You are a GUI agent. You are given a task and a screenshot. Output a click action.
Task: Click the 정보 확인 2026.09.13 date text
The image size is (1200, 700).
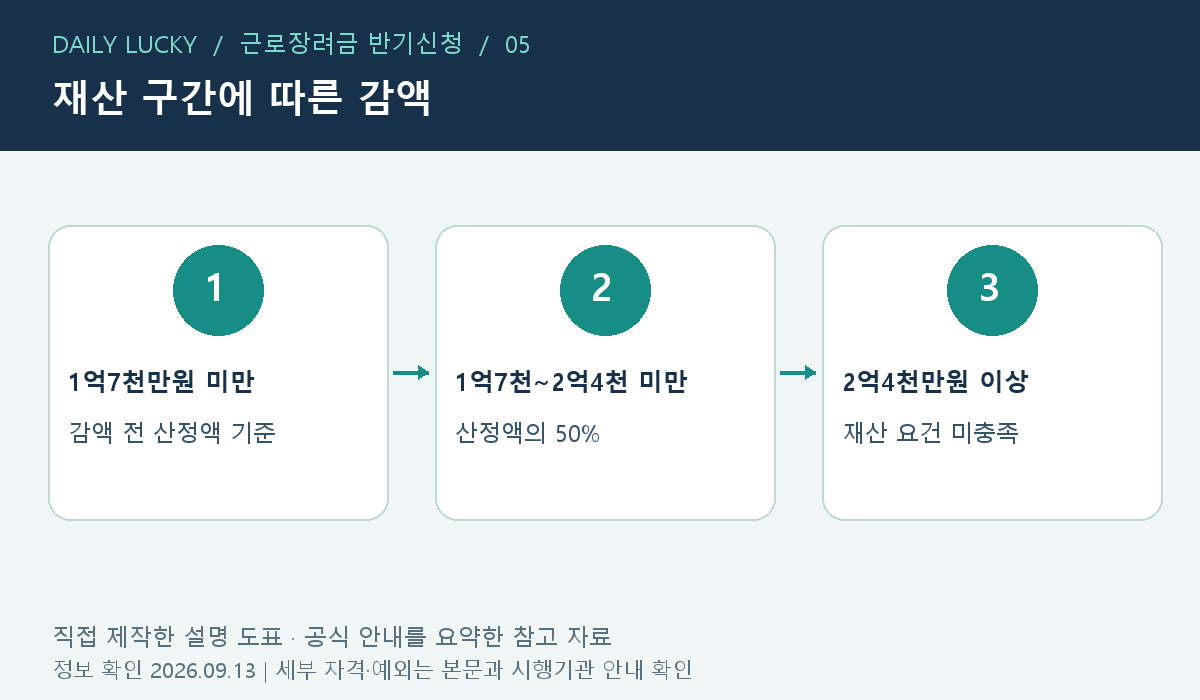click(154, 670)
